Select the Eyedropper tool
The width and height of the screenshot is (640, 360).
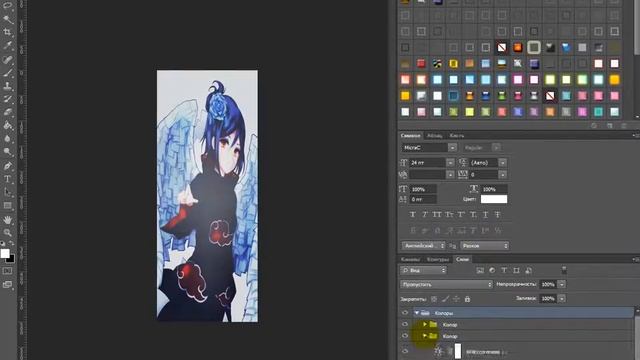(x=7, y=45)
